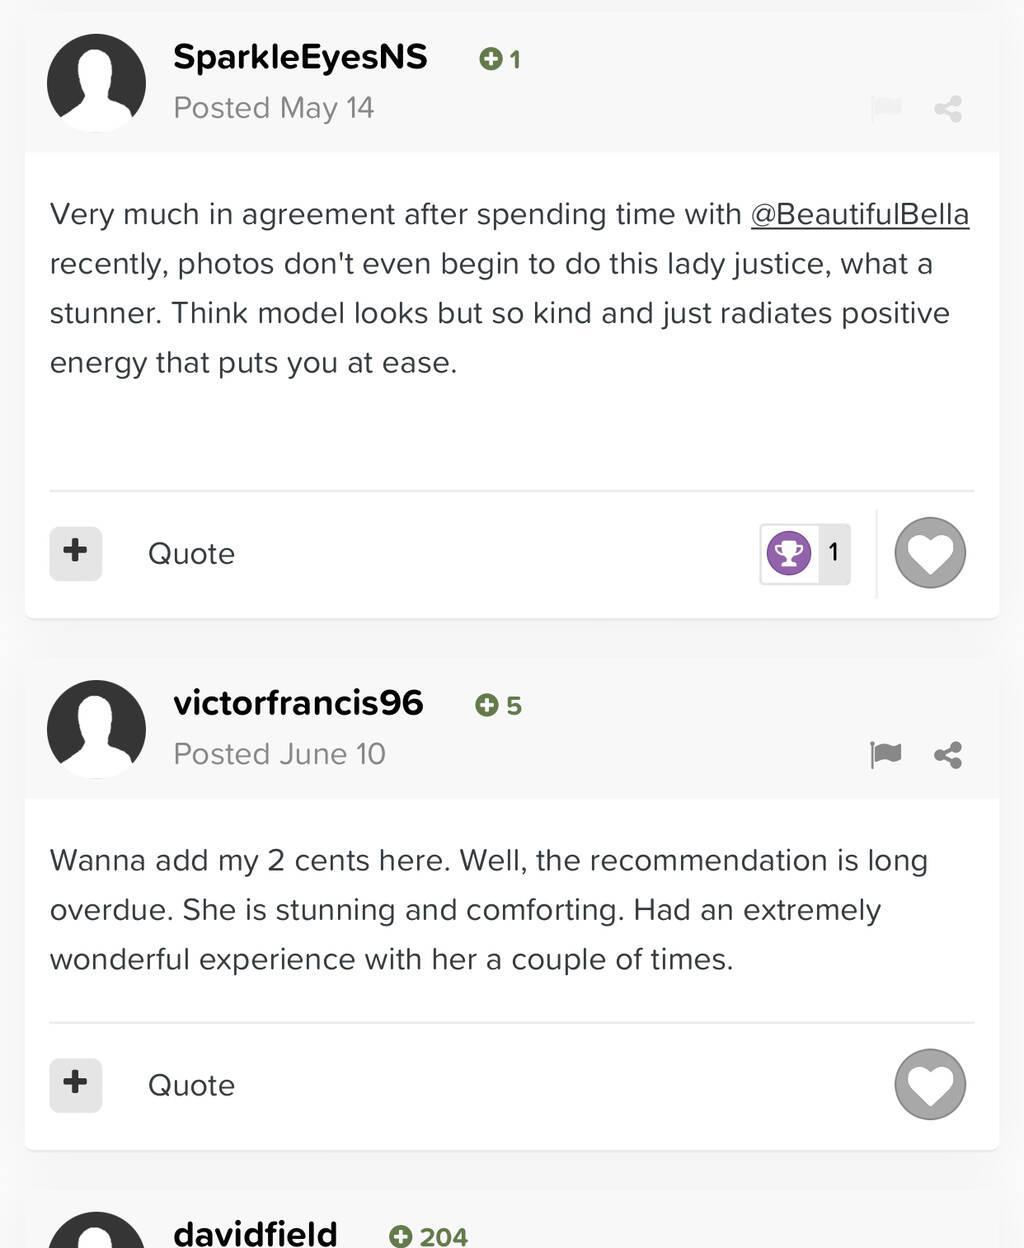This screenshot has height=1248, width=1024.
Task: Click the purple trophy reaction icon
Action: click(x=789, y=553)
